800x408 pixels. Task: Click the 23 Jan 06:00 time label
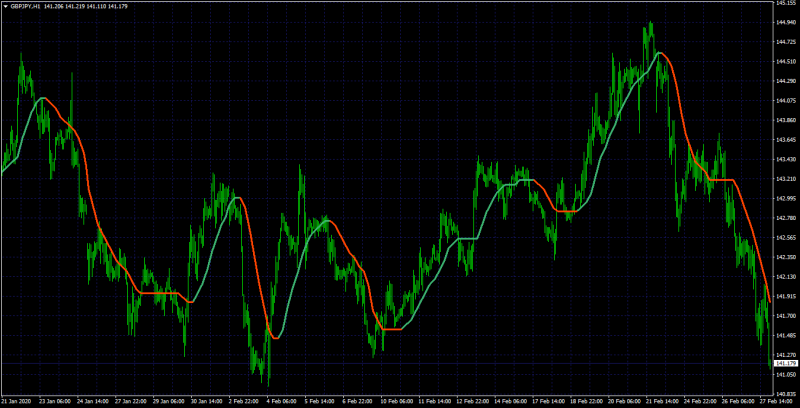coord(55,402)
